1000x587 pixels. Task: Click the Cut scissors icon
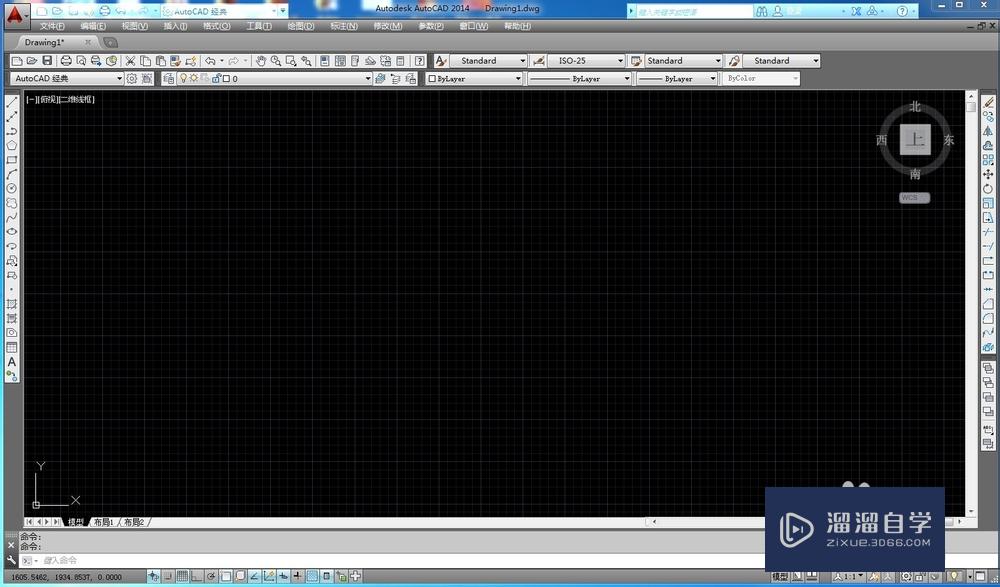click(130, 61)
